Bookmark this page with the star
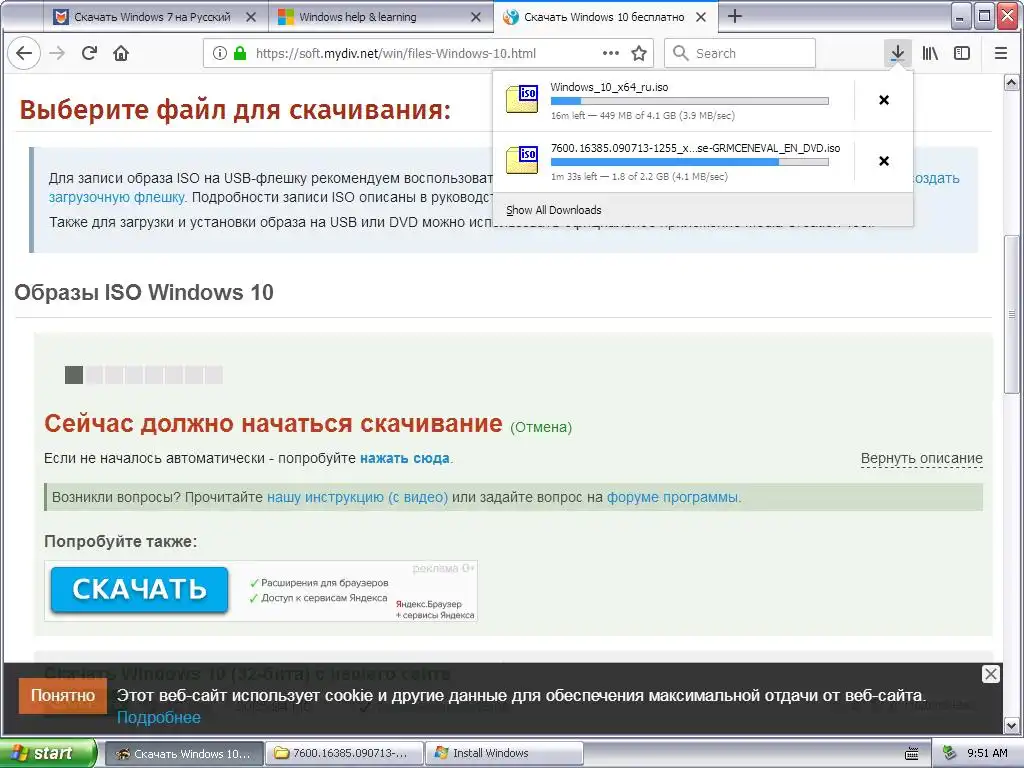 click(639, 53)
